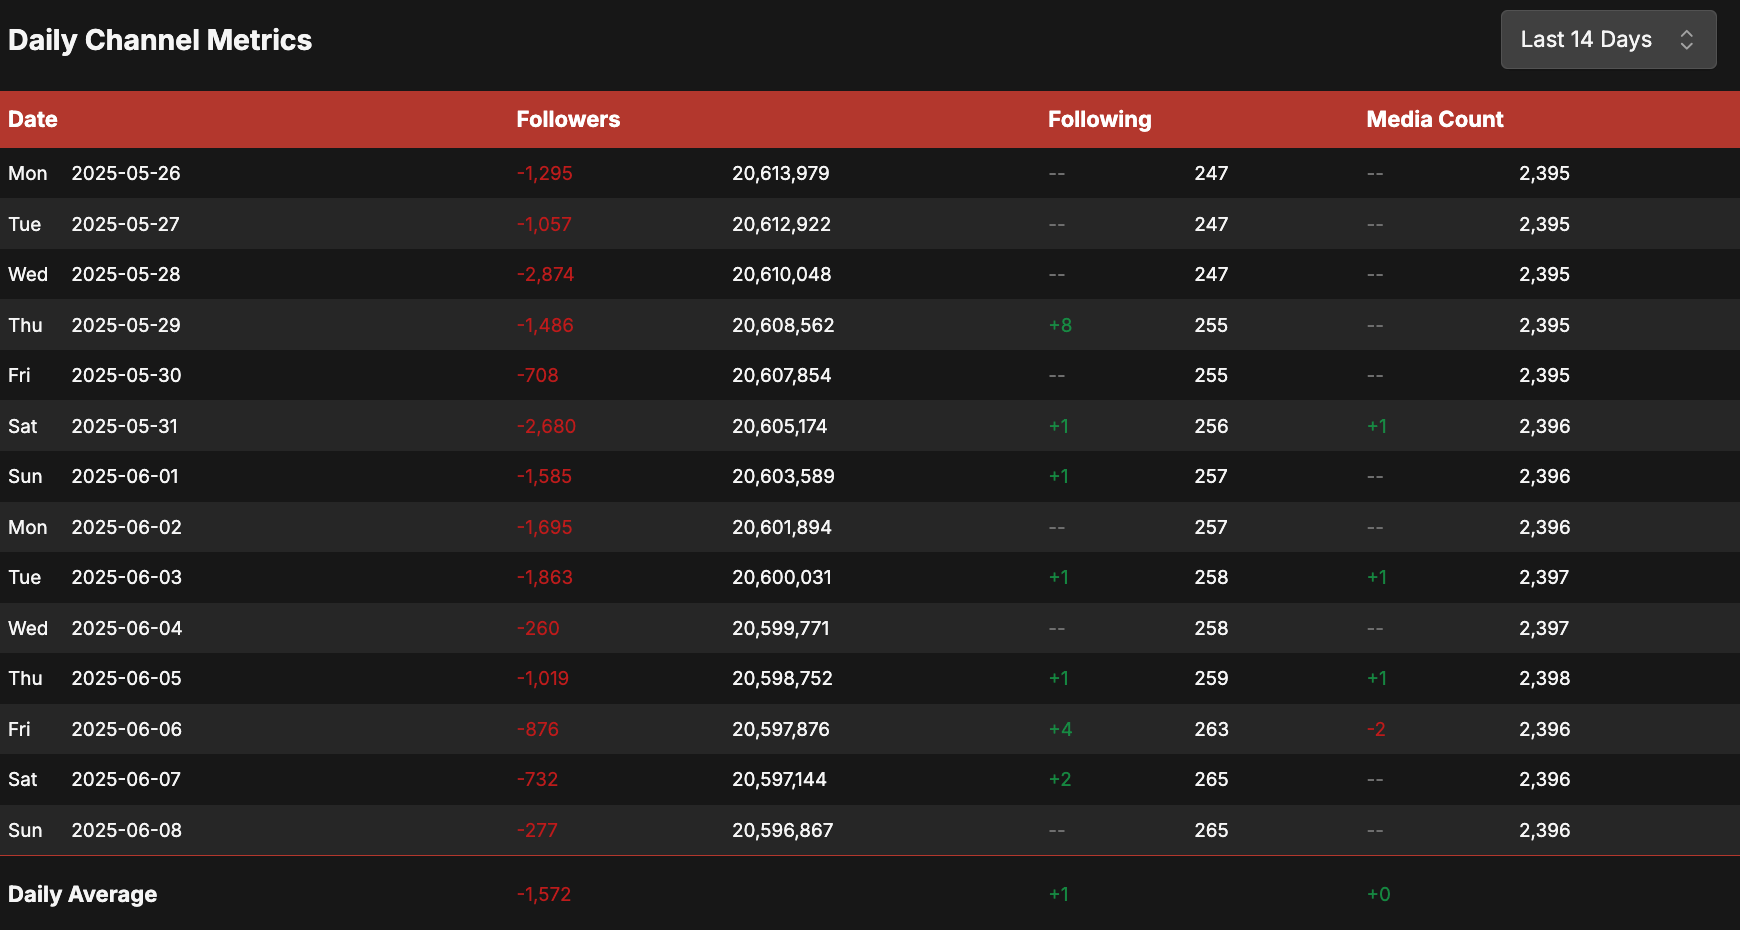Click follower total 20,607,854
The height and width of the screenshot is (930, 1740).
coord(782,375)
